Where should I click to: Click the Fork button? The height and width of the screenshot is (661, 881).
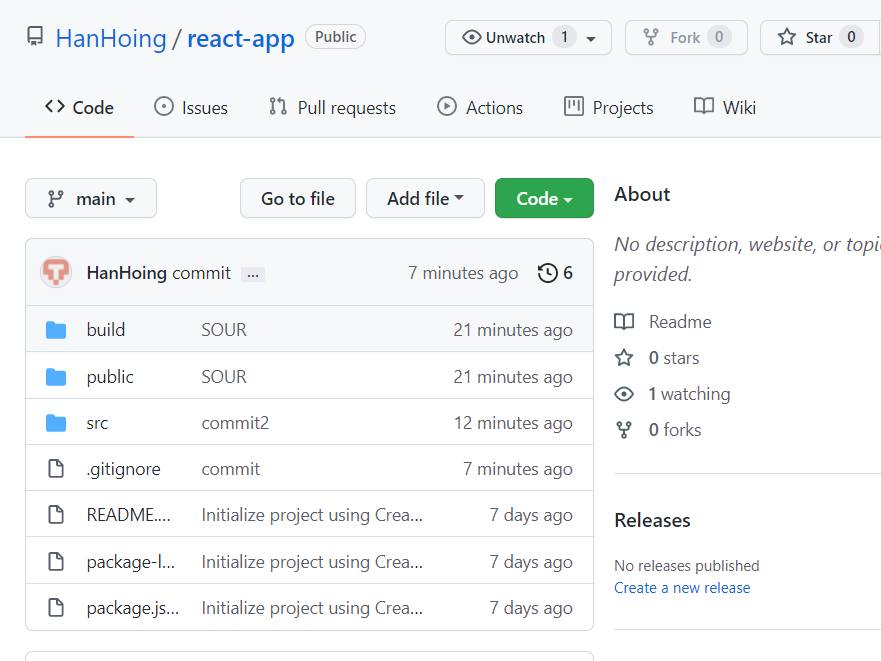(686, 38)
